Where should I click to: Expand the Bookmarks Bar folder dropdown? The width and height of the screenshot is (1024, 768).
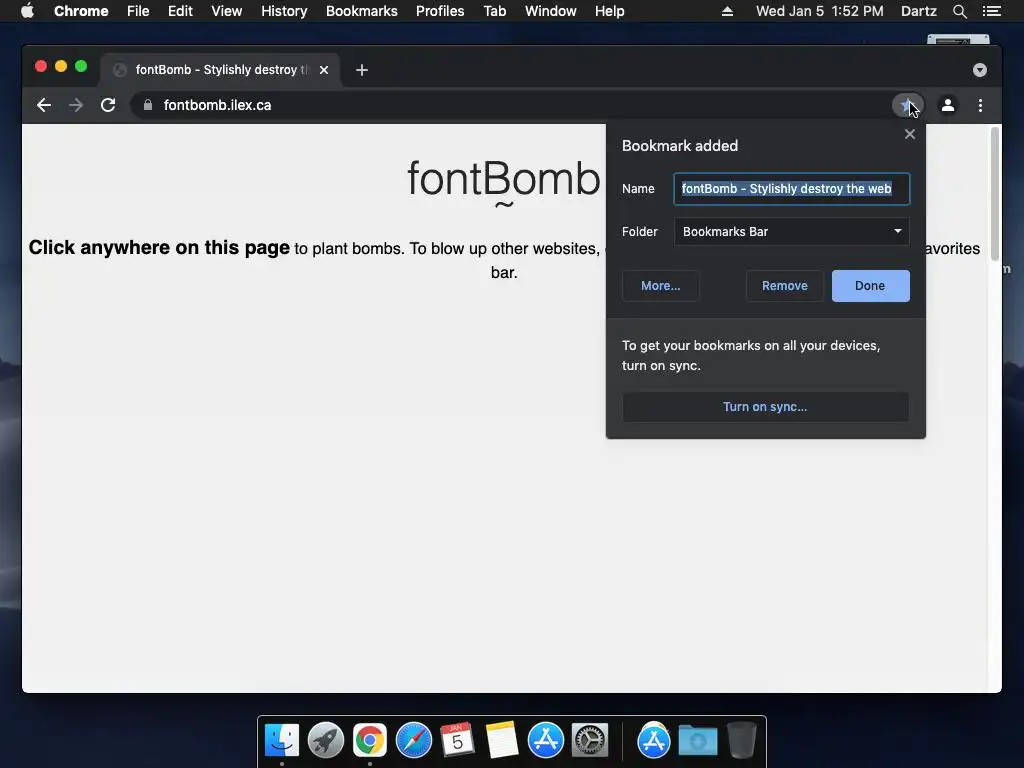tap(792, 232)
